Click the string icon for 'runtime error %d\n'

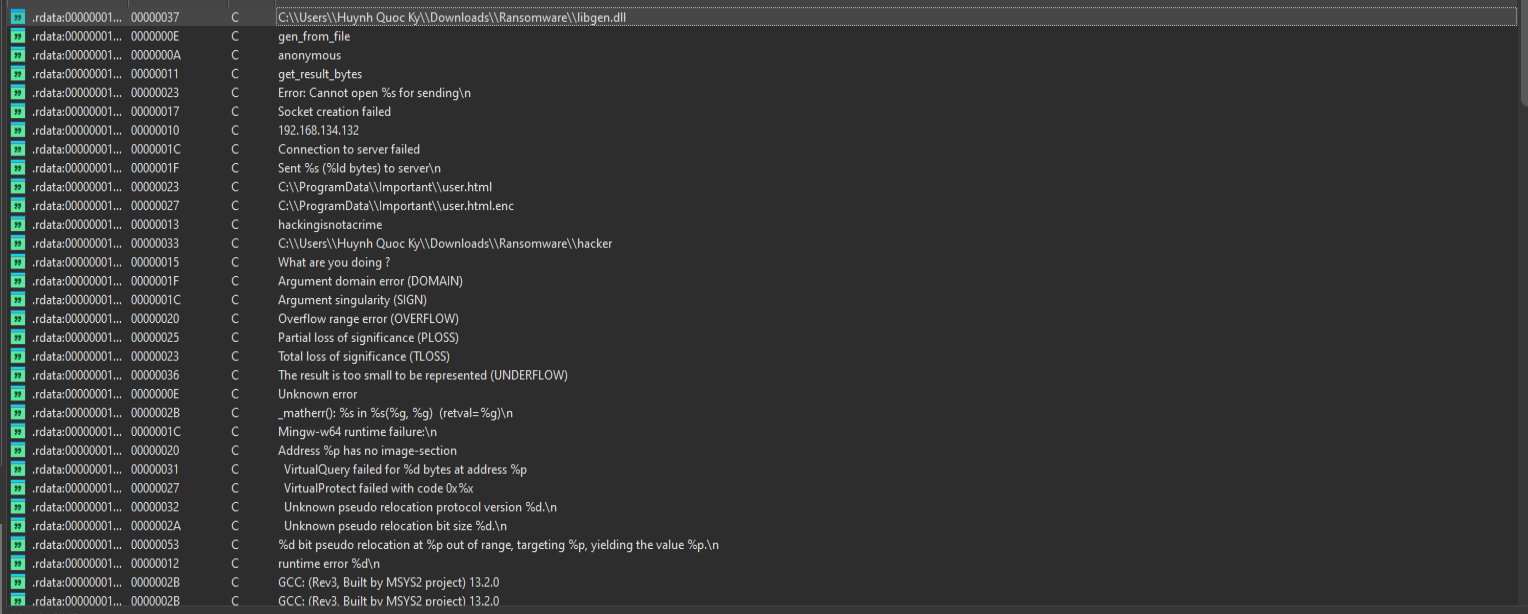coord(17,563)
